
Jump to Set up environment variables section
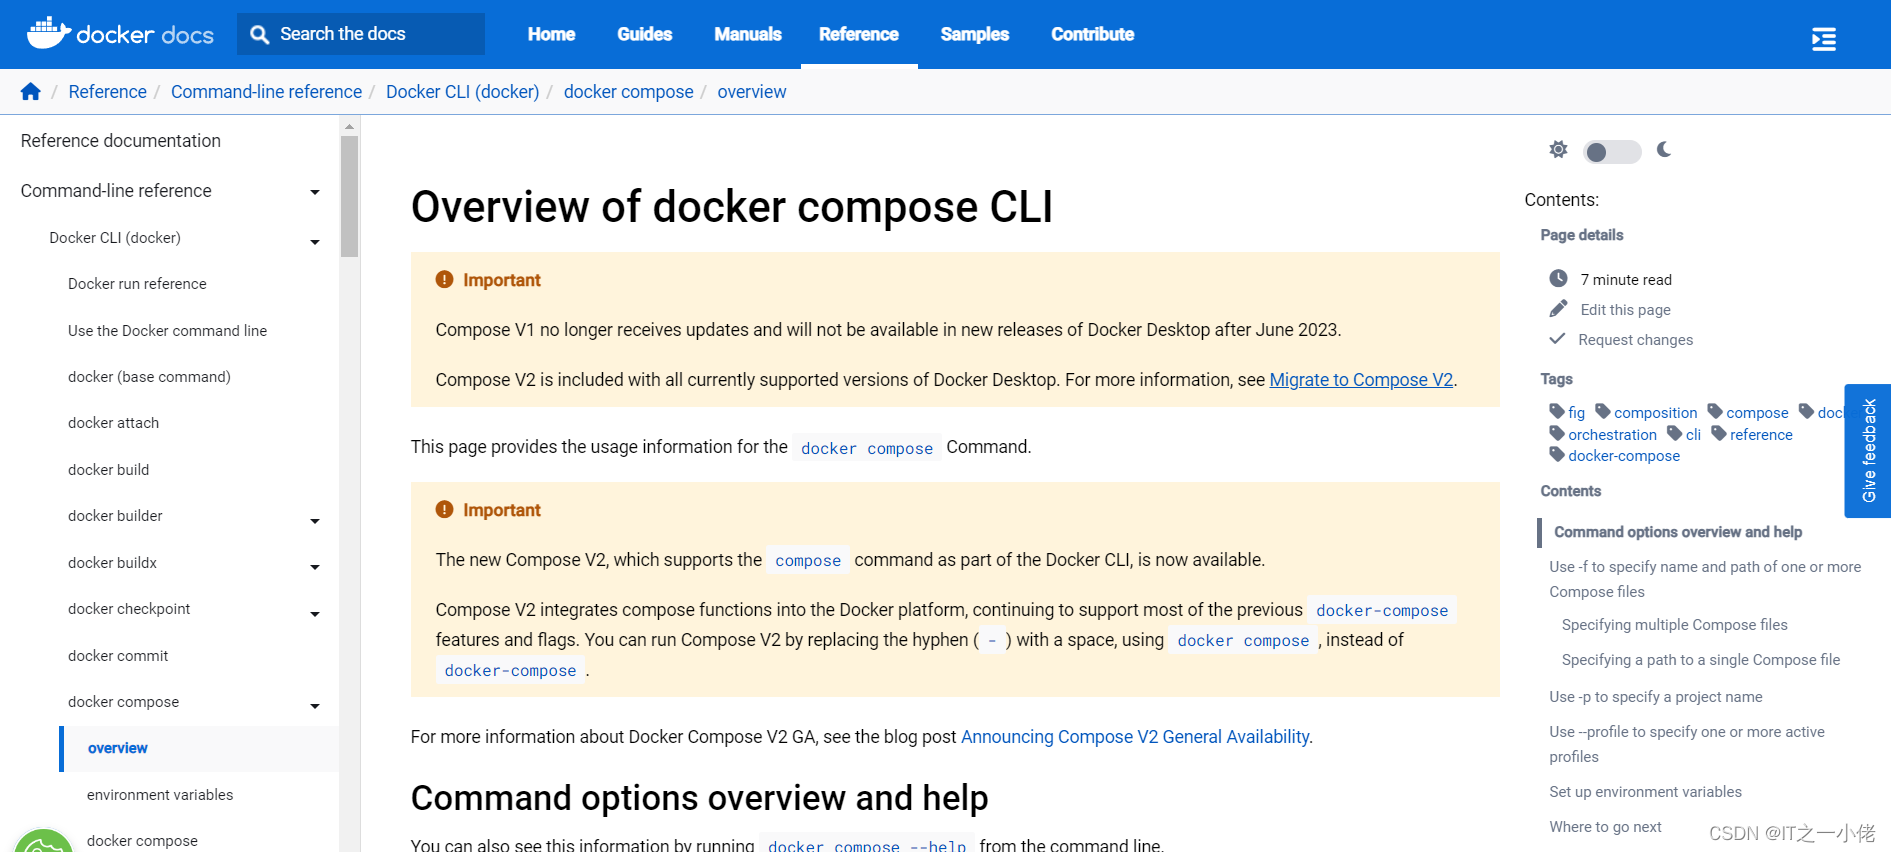click(1645, 792)
